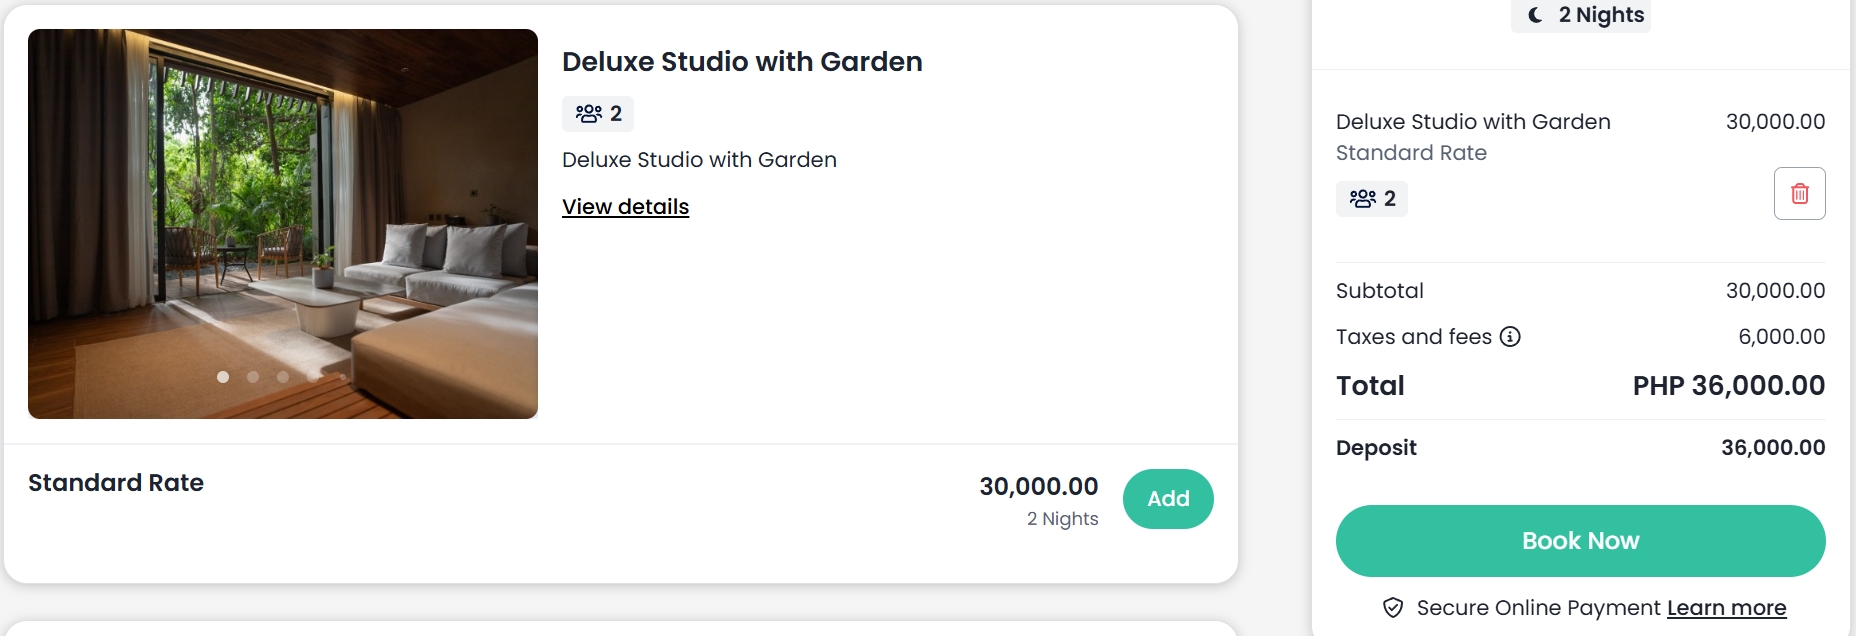Go to the second photo carousel dot

[253, 377]
